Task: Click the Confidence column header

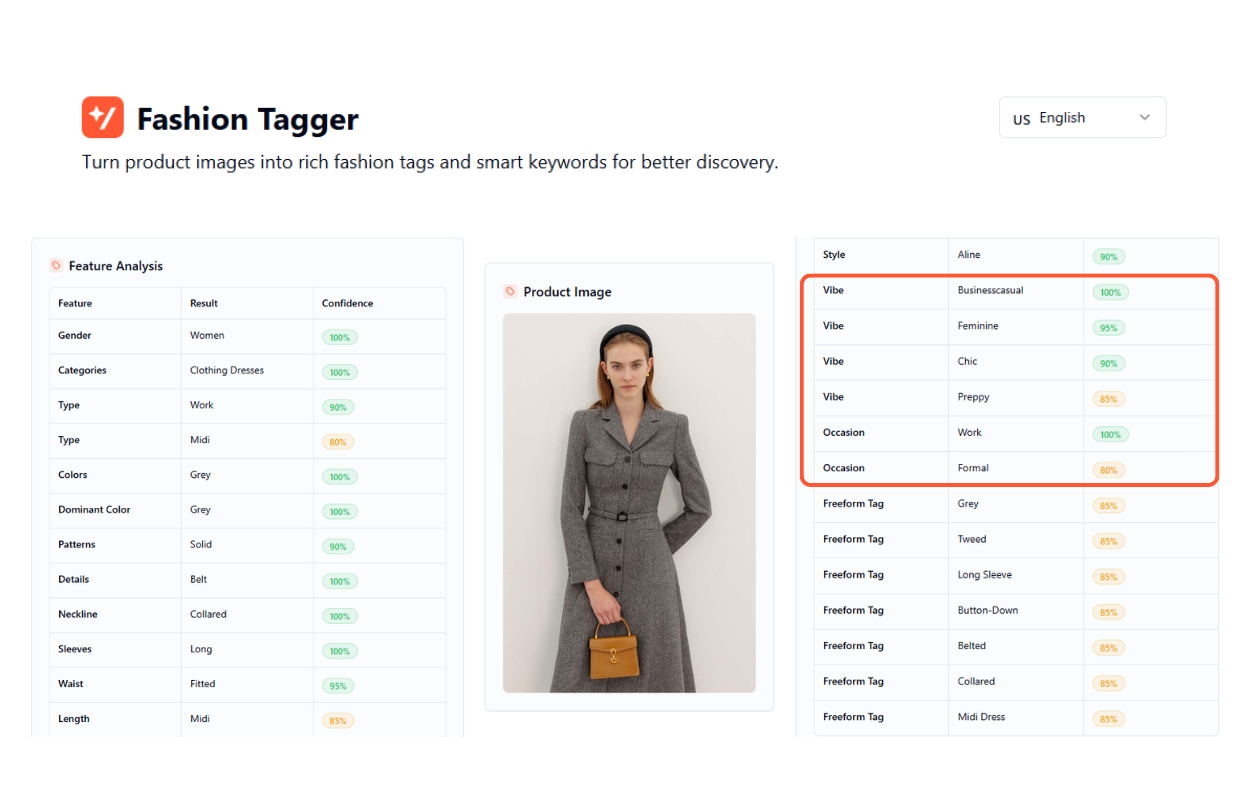Action: pyautogui.click(x=346, y=303)
